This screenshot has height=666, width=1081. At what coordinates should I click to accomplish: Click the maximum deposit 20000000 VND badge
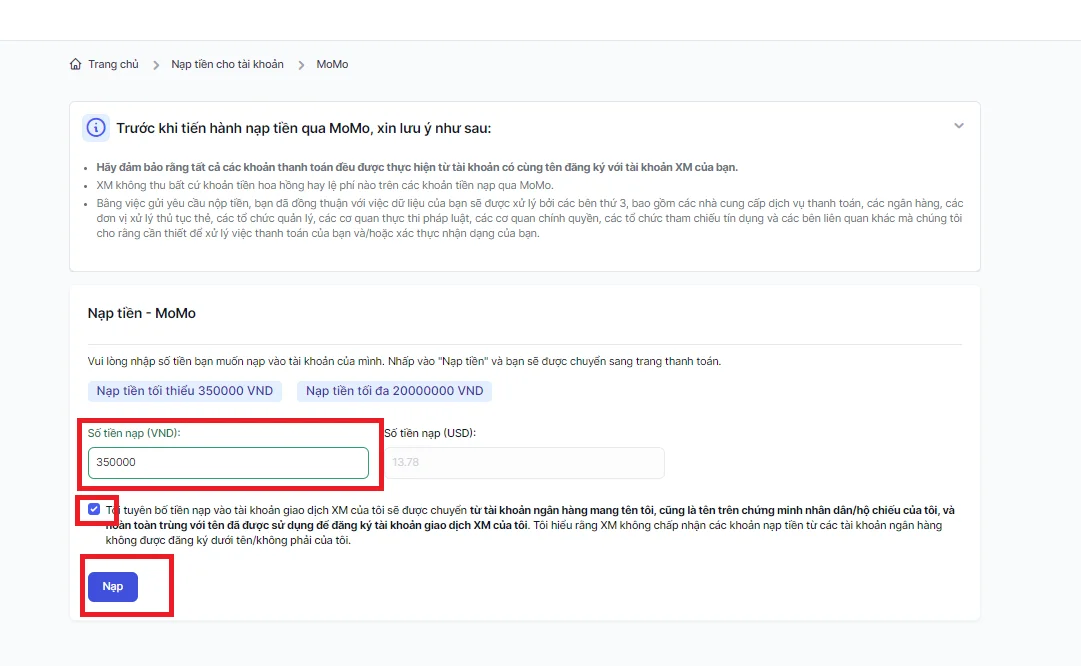point(394,391)
